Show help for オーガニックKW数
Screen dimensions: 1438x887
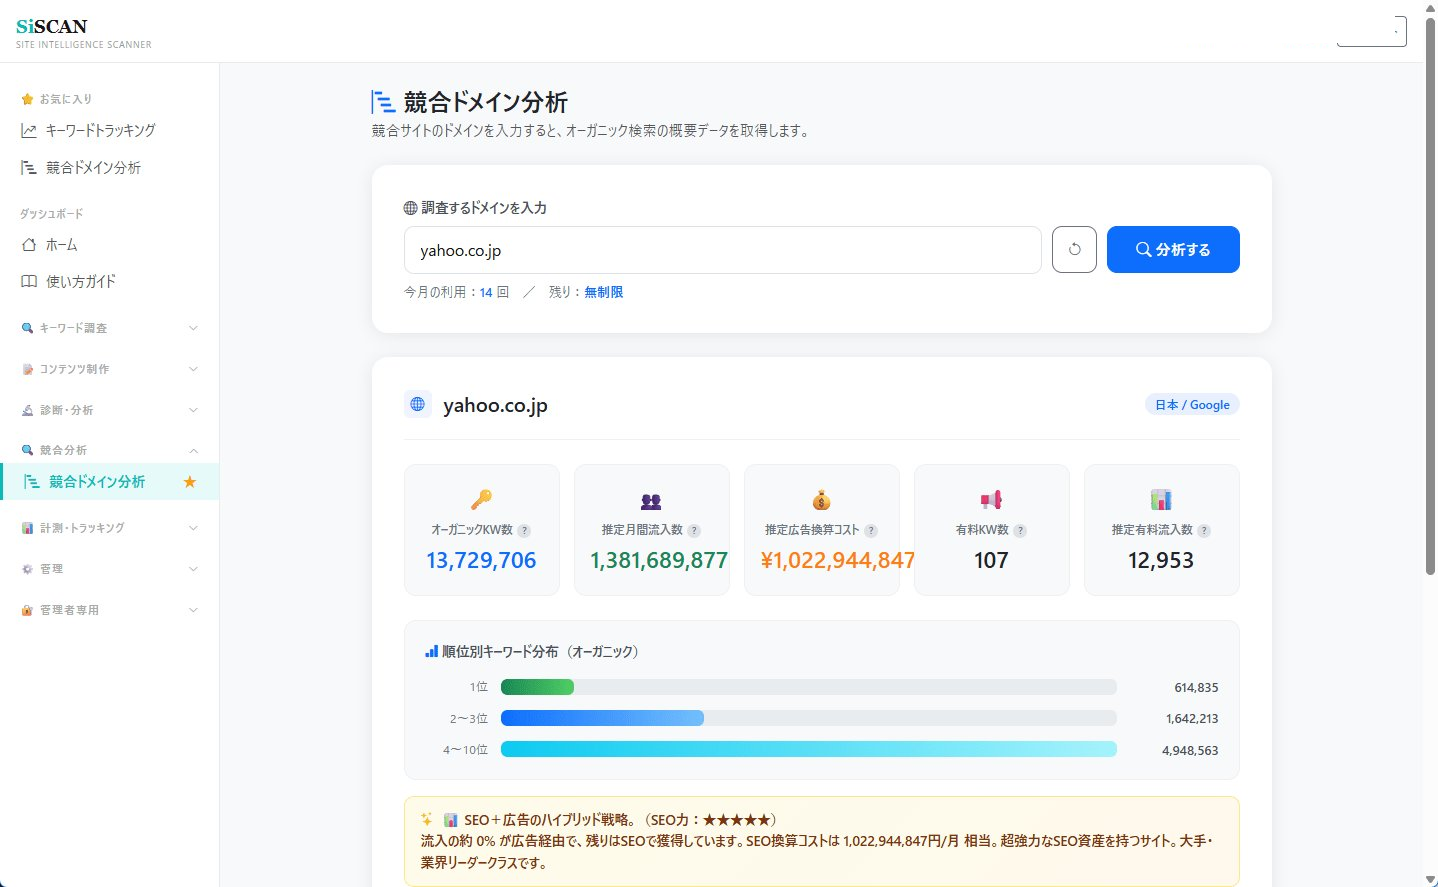pos(524,531)
